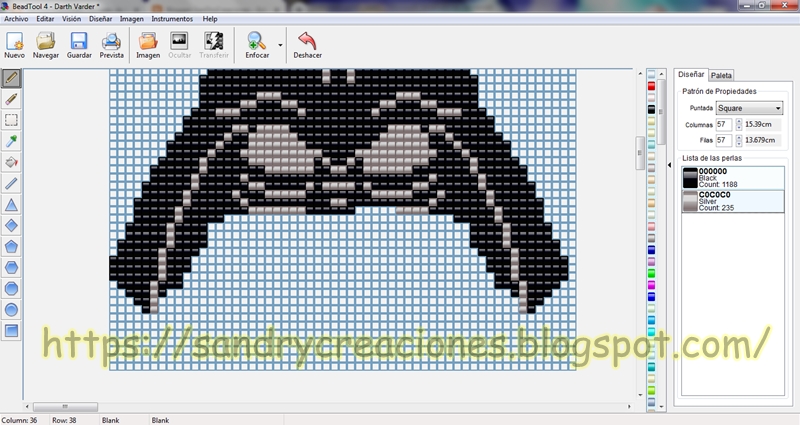Decrease Filas with down stepper
The width and height of the screenshot is (800, 425).
click(738, 143)
